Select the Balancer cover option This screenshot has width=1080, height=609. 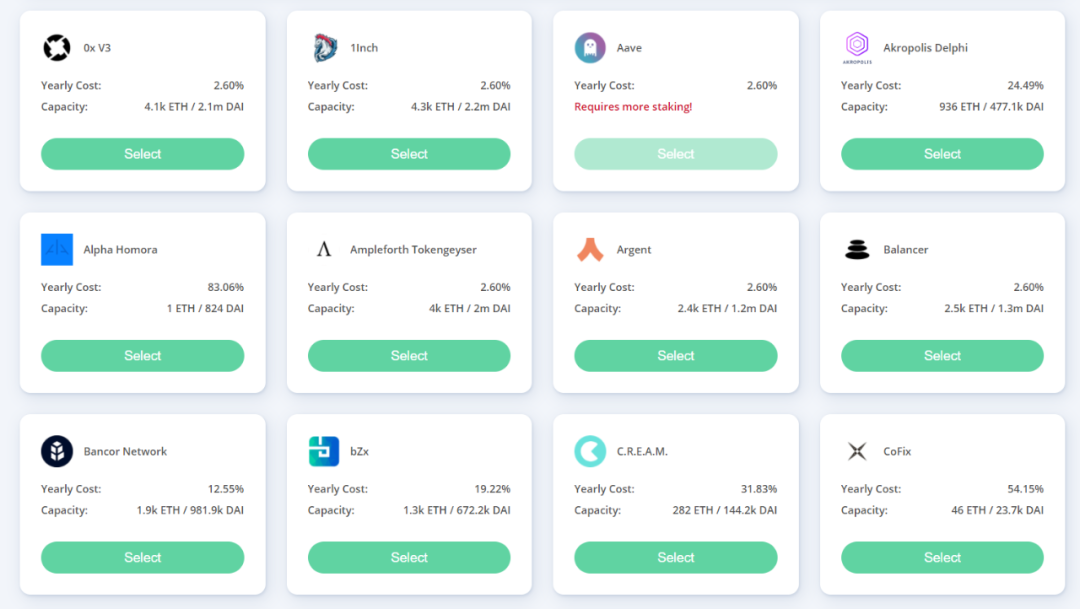pos(942,356)
